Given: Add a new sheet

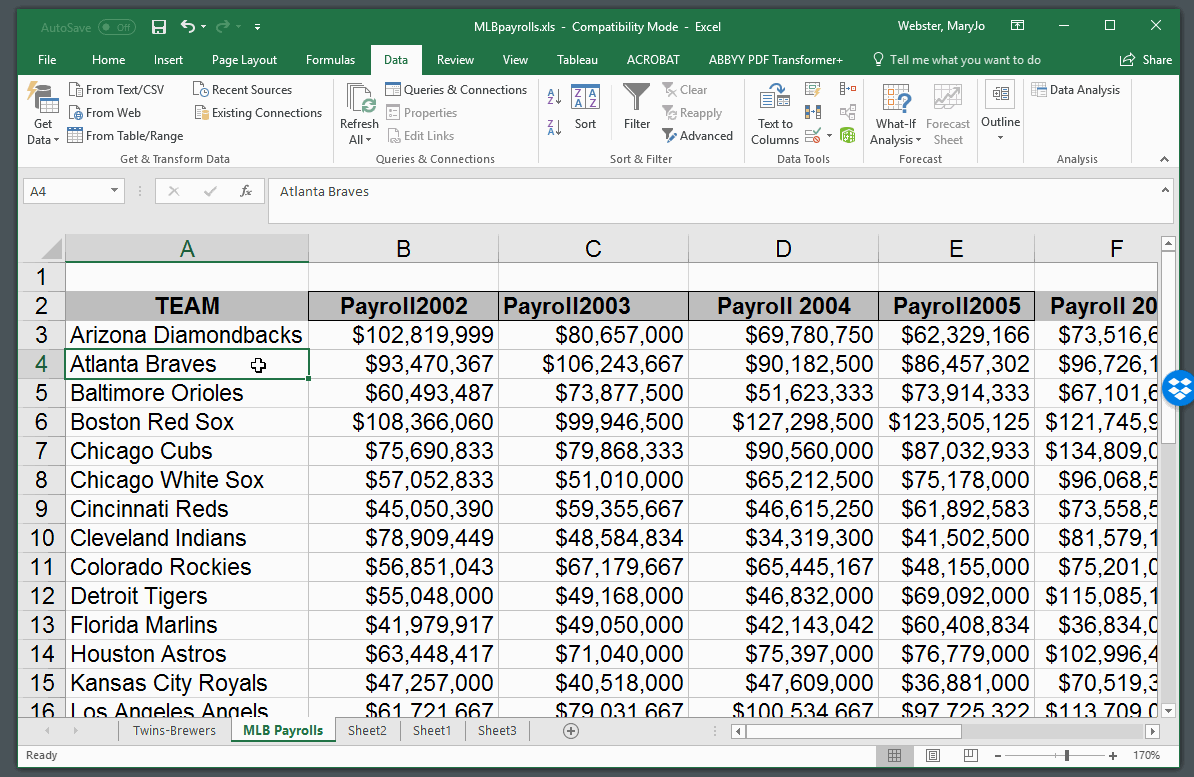Looking at the screenshot, I should pos(570,731).
